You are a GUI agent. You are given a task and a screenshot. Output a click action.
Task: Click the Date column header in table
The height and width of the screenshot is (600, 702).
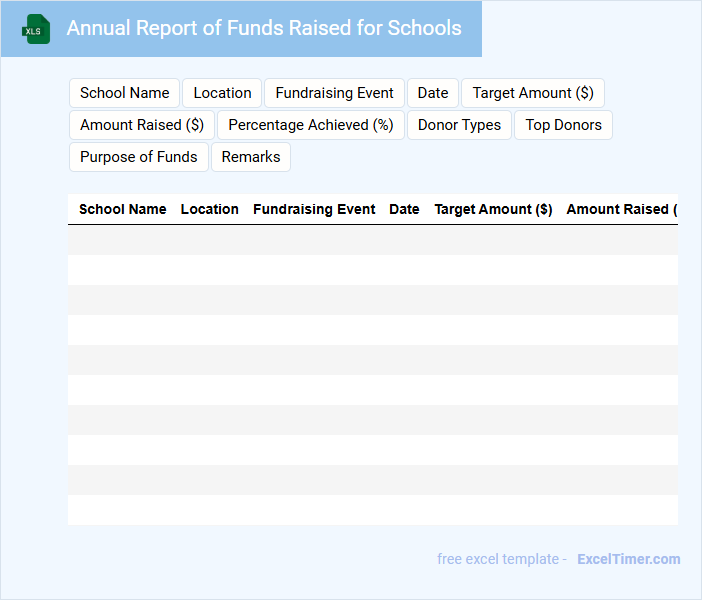(404, 209)
